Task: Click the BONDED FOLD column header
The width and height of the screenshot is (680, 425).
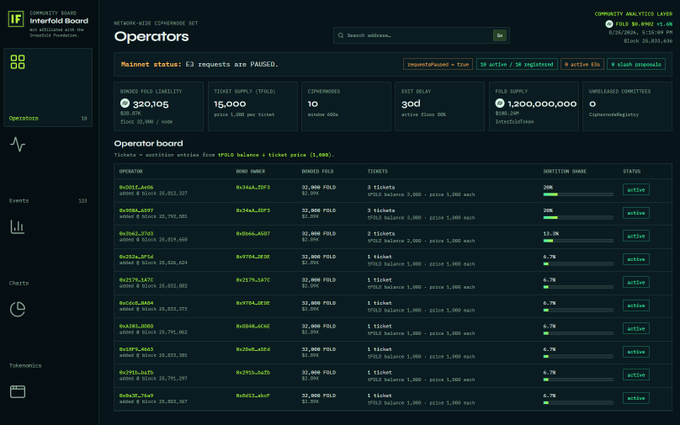Action: (318, 171)
